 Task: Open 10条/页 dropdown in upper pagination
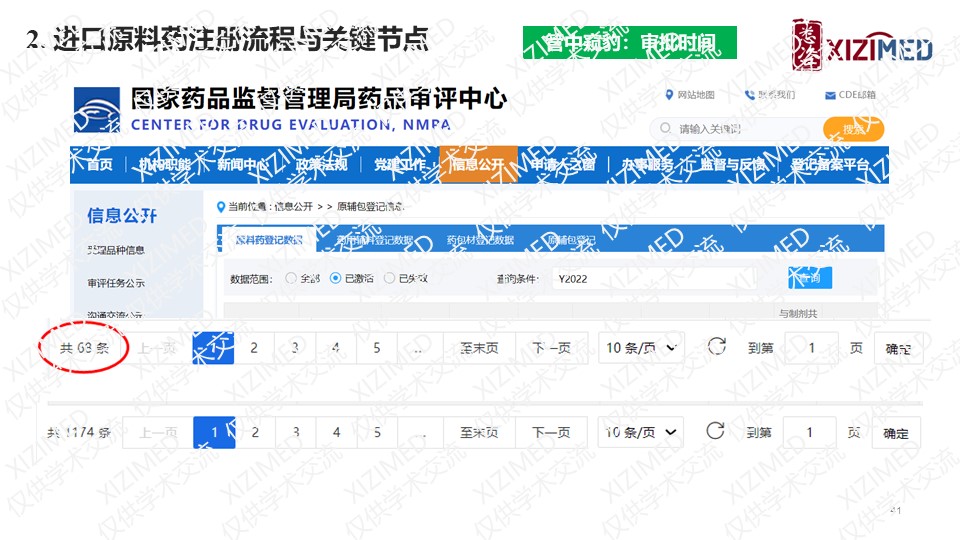pyautogui.click(x=640, y=348)
